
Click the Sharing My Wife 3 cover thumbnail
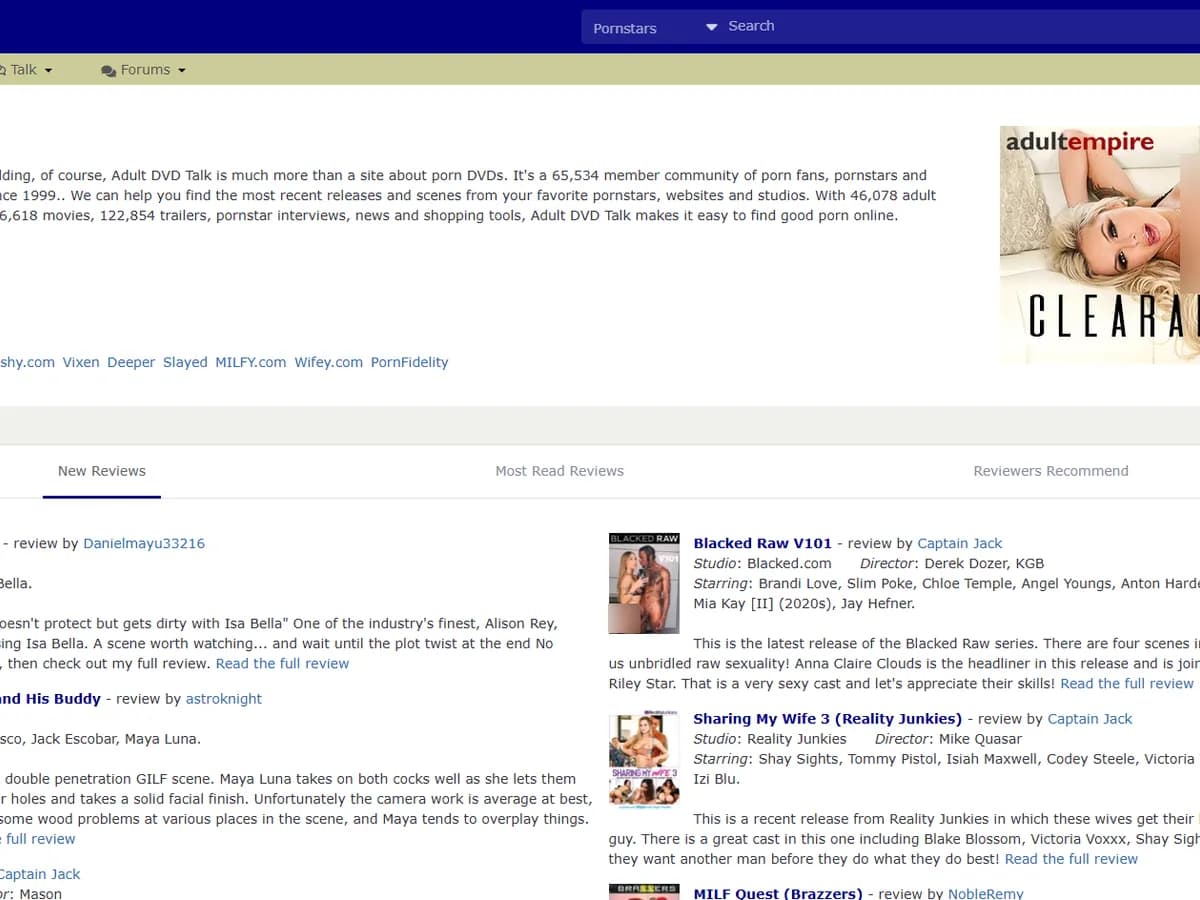click(644, 758)
